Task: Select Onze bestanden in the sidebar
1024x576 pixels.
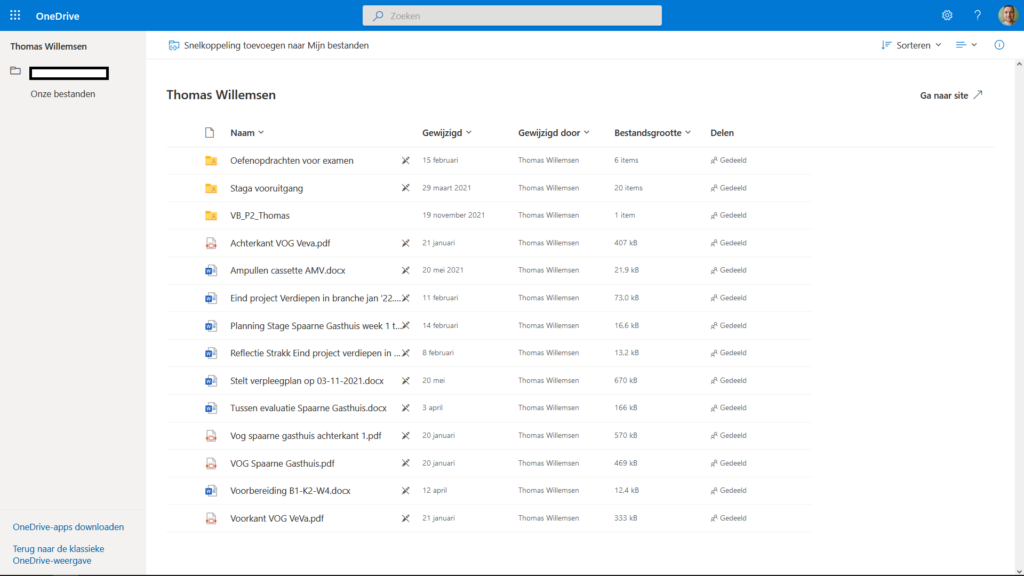Action: click(x=63, y=94)
